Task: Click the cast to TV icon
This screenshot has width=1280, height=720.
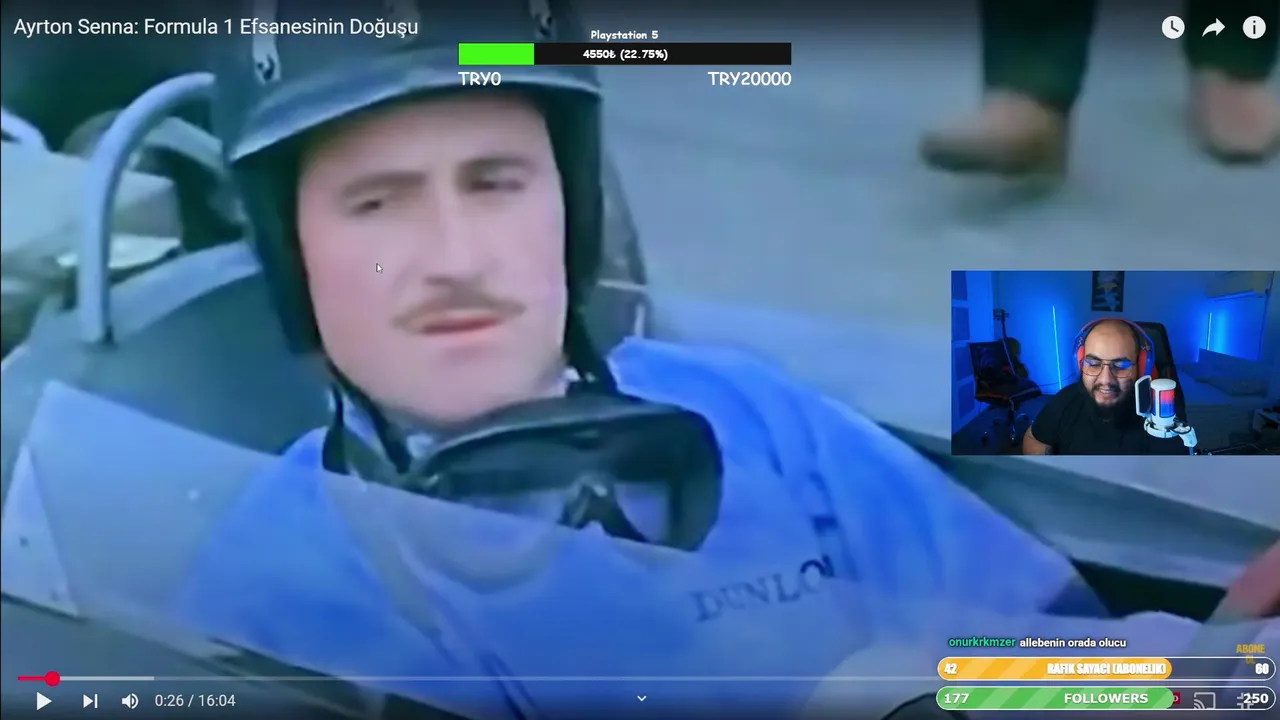Action: click(1205, 701)
